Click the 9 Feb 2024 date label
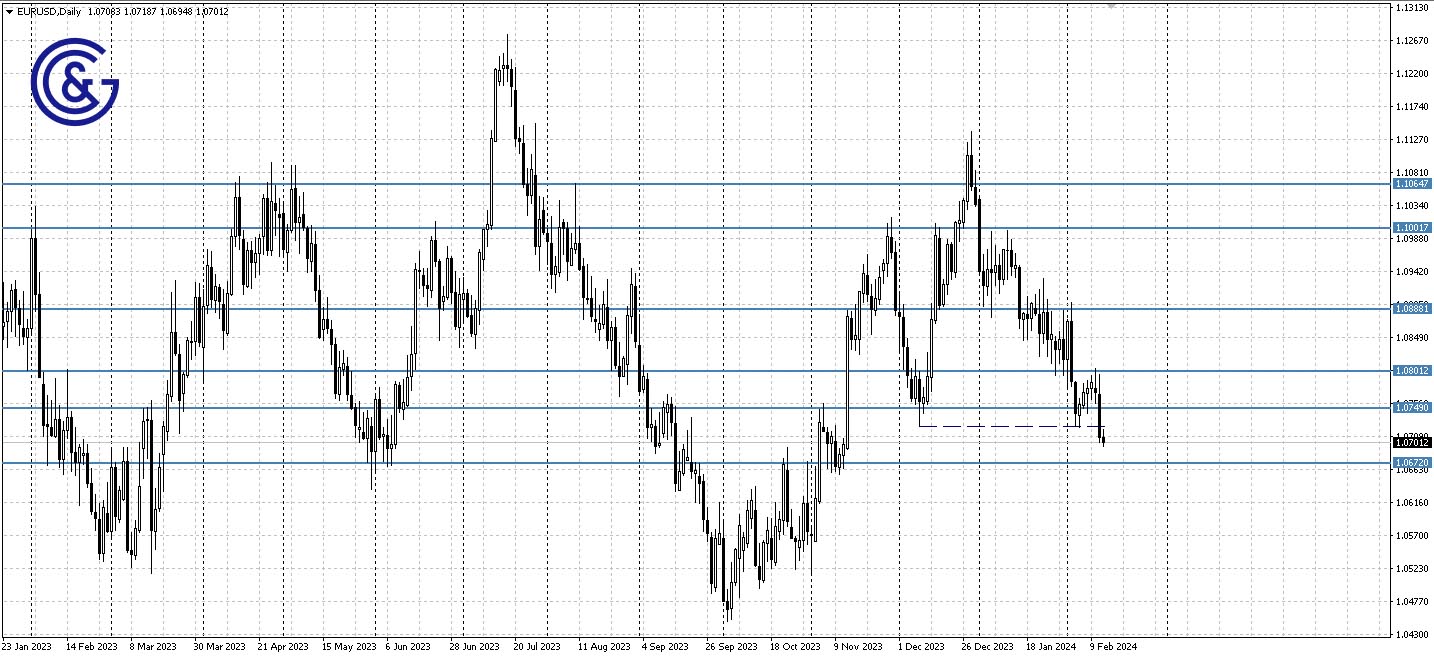The image size is (1434, 658). (1113, 647)
